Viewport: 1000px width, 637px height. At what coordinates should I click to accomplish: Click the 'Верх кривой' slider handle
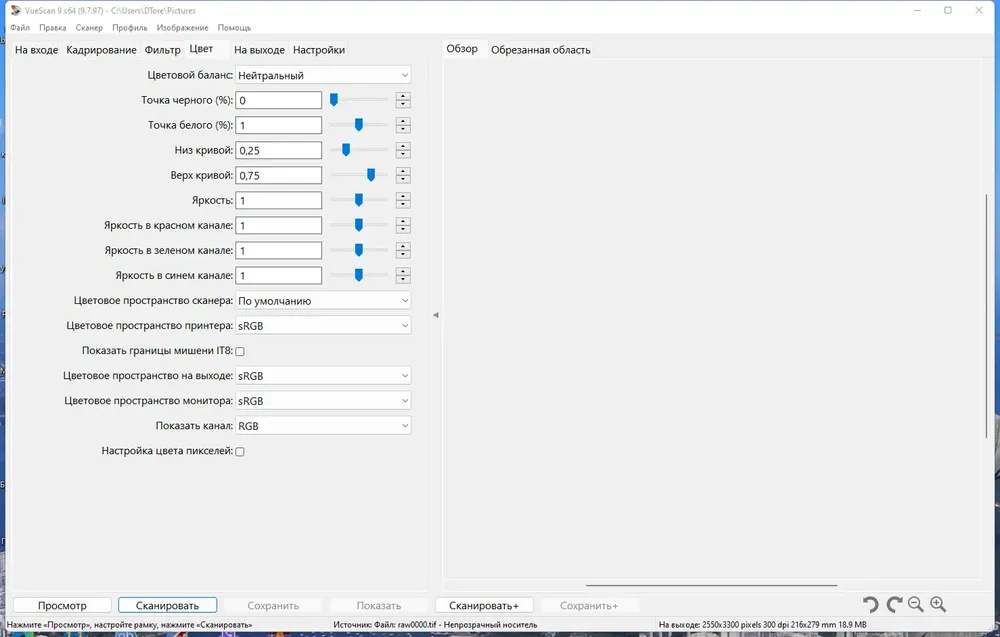tap(371, 175)
